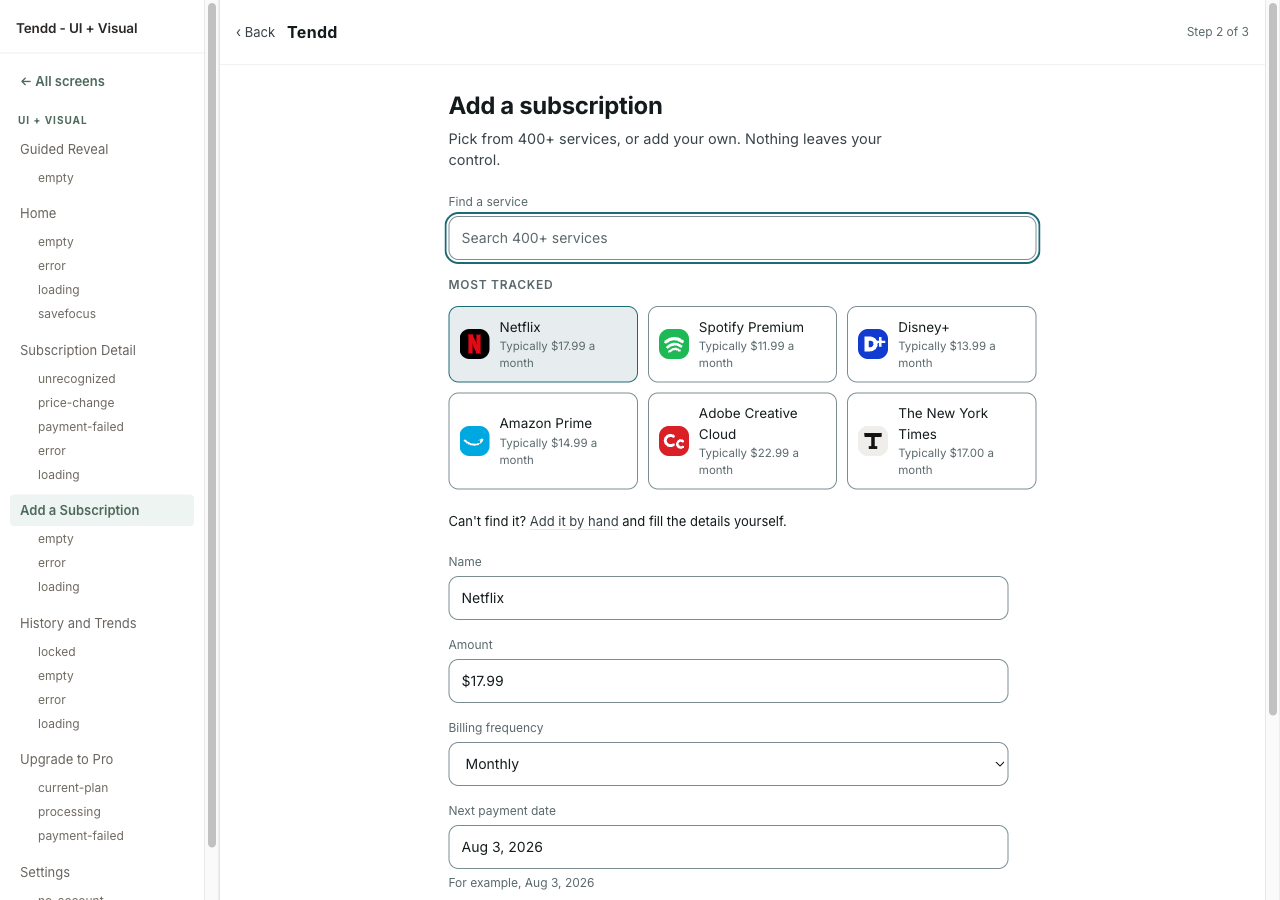
Task: Click the 'MOST TRACKED' section label
Action: pos(501,285)
